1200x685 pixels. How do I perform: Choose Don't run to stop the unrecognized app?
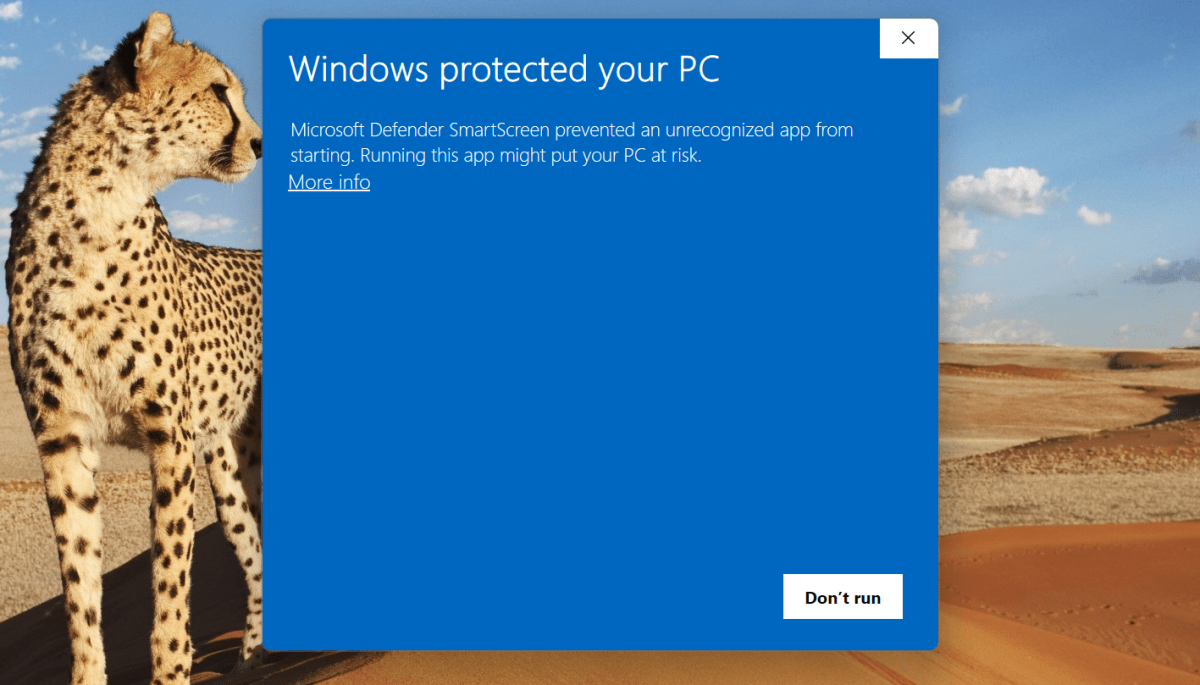click(x=842, y=596)
